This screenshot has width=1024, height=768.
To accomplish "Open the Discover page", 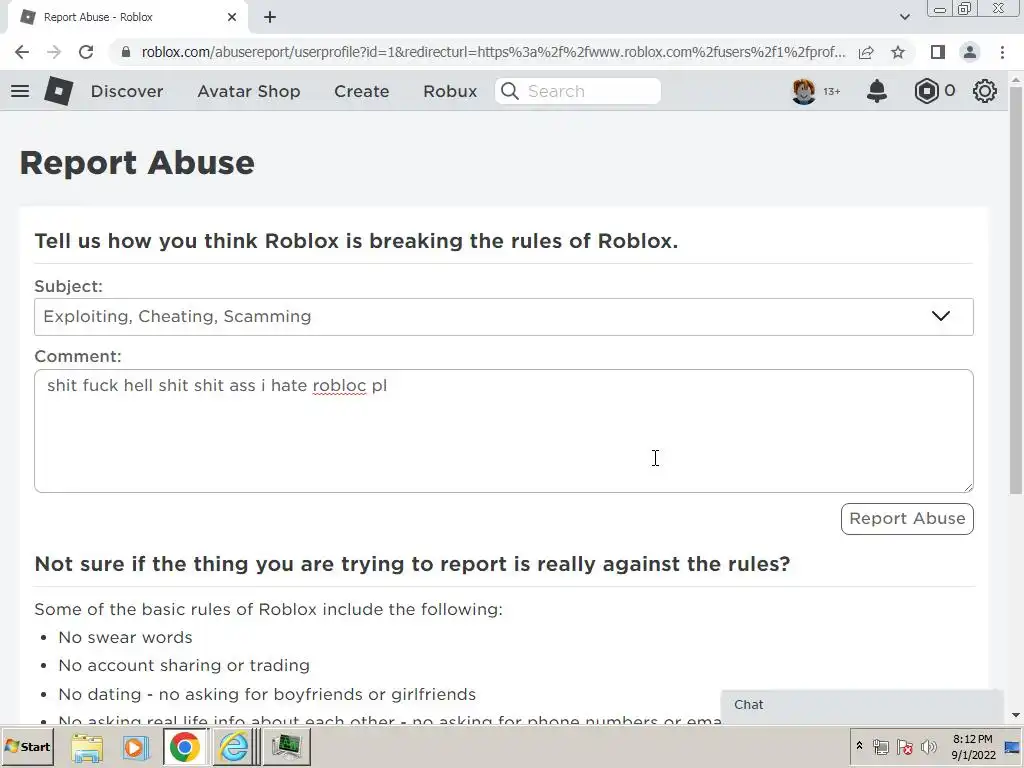I will [127, 91].
